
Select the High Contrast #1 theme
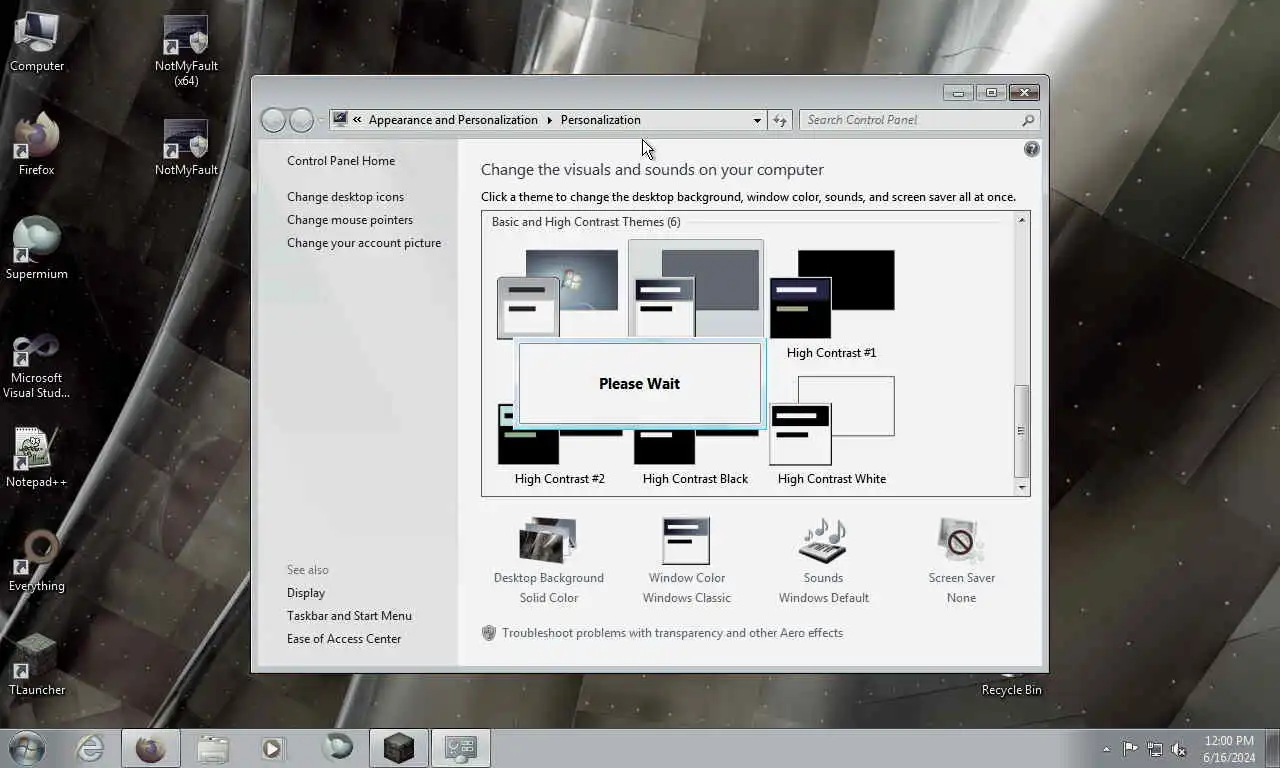point(831,305)
